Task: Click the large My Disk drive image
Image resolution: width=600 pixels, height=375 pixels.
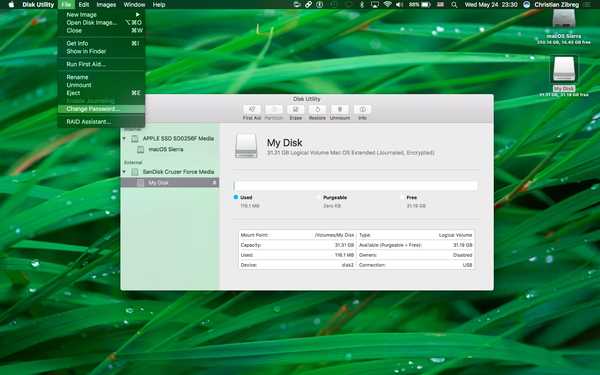Action: (246, 146)
